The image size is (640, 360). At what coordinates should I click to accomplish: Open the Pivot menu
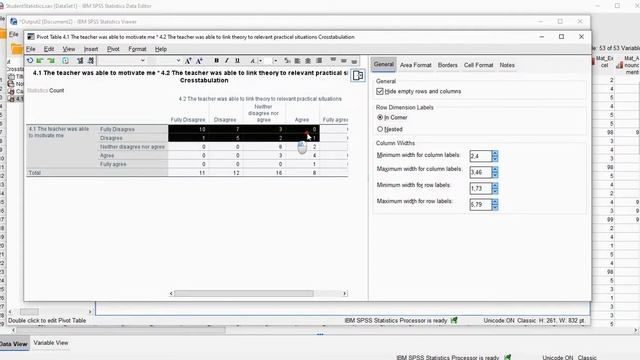click(x=113, y=49)
